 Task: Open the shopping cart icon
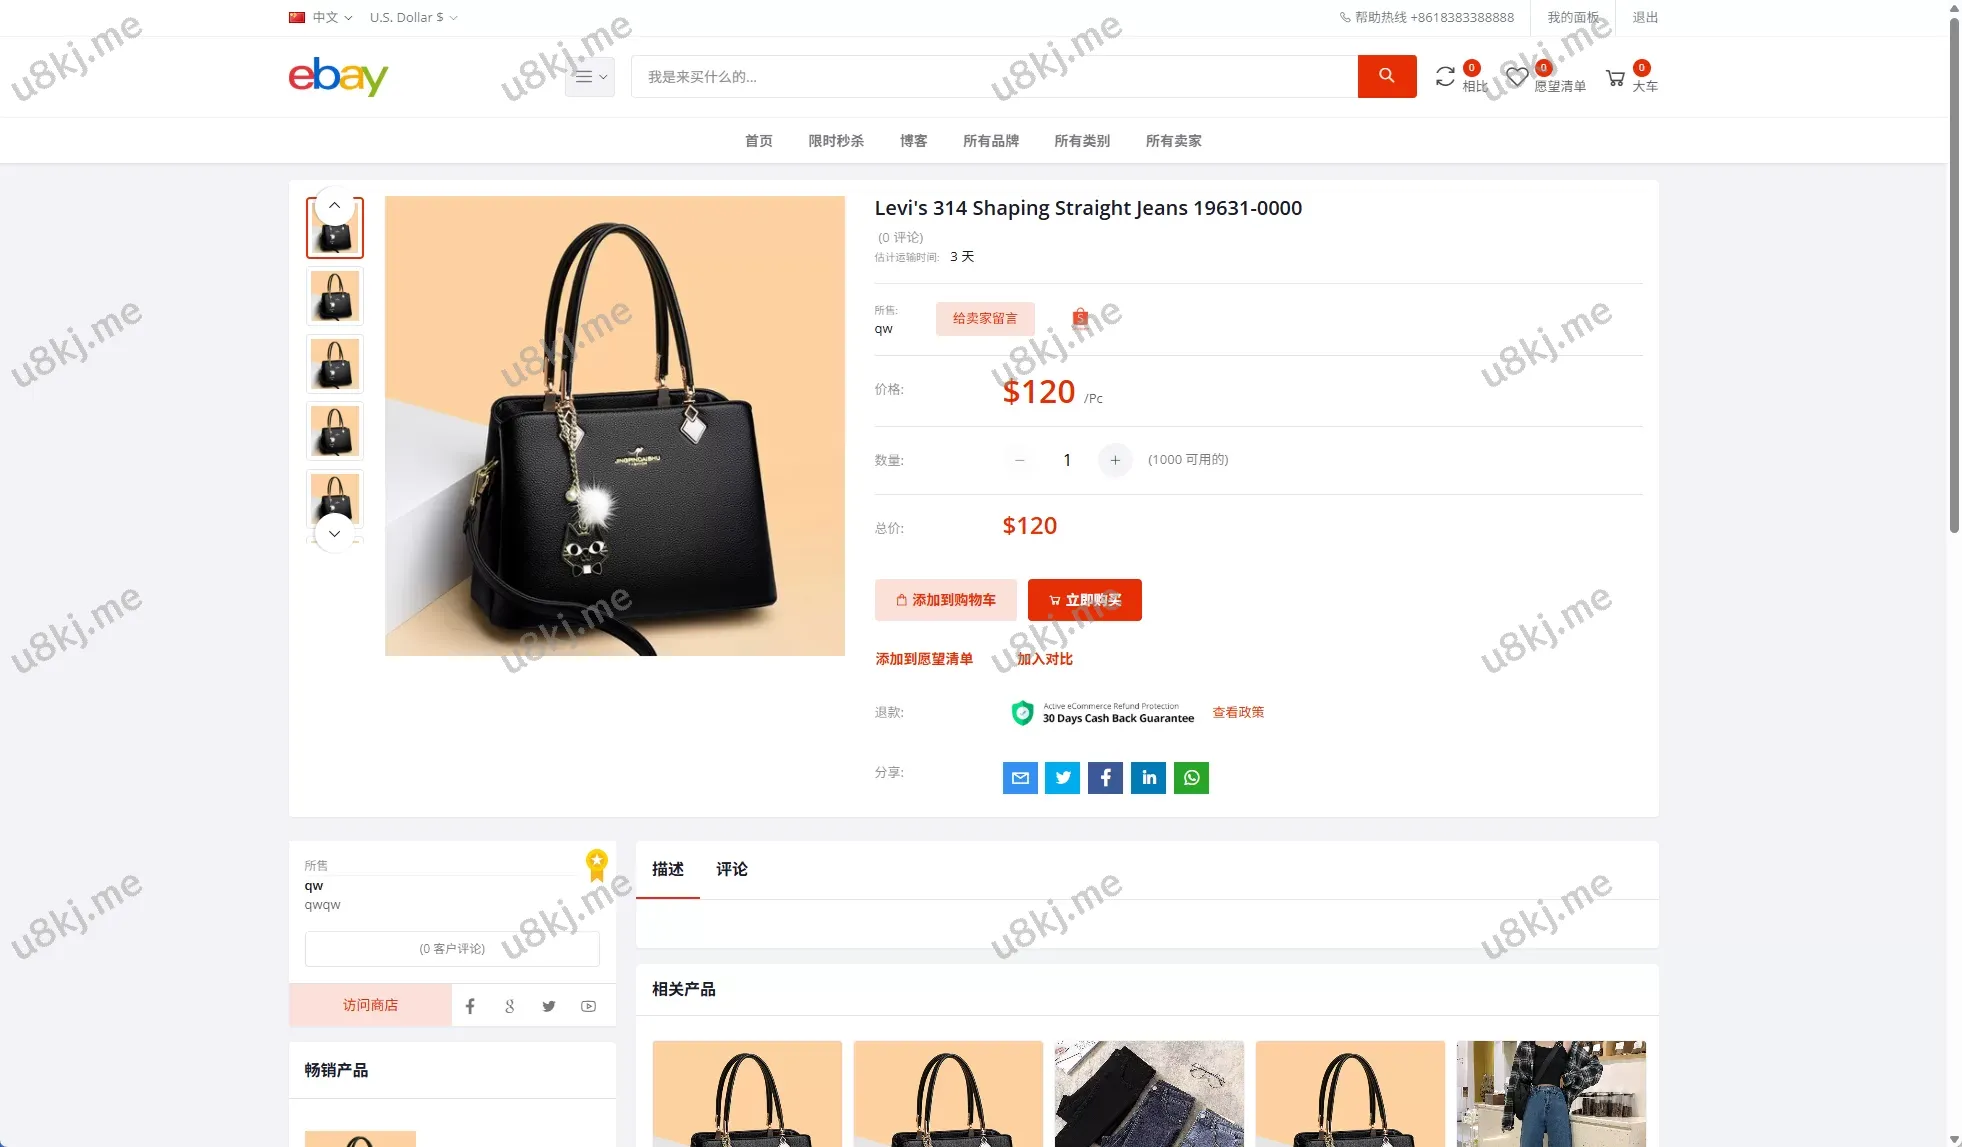click(1615, 78)
